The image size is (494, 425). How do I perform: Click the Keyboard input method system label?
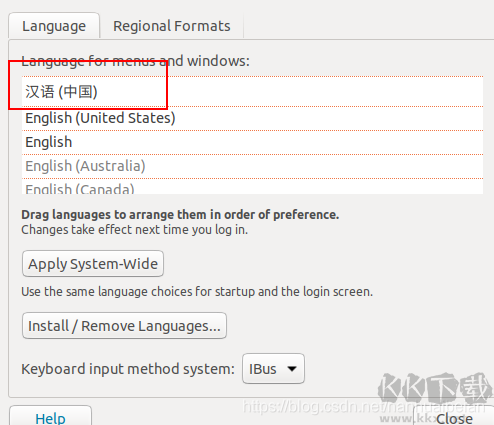pos(128,369)
